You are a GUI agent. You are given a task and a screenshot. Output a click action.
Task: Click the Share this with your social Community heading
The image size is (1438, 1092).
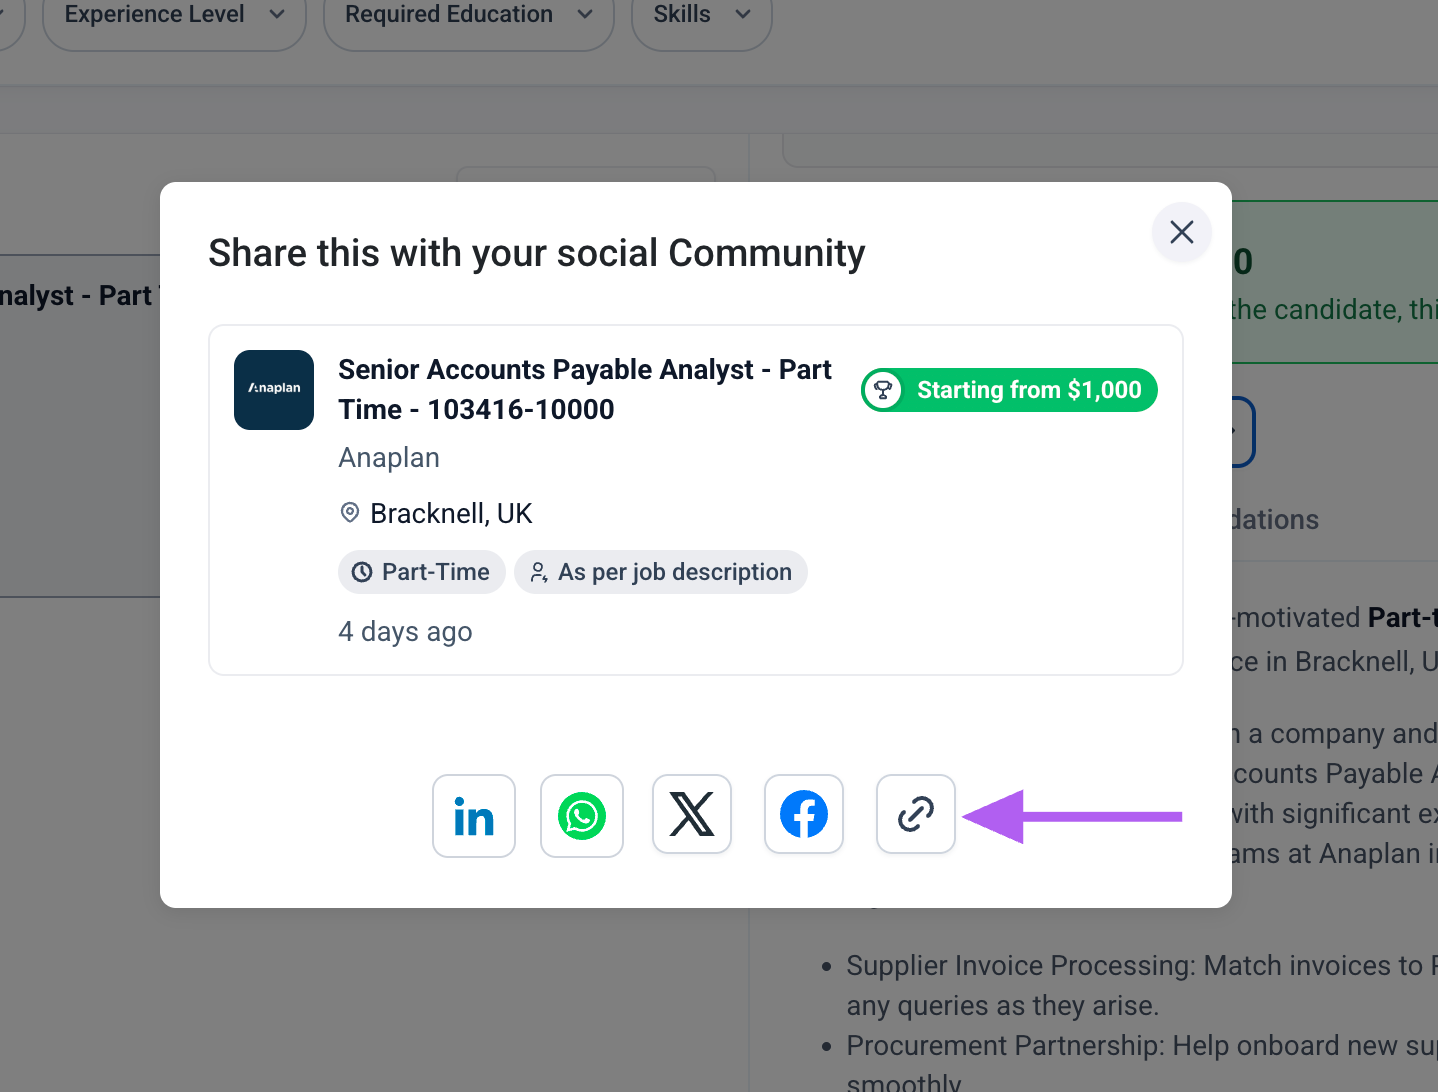coord(537,253)
